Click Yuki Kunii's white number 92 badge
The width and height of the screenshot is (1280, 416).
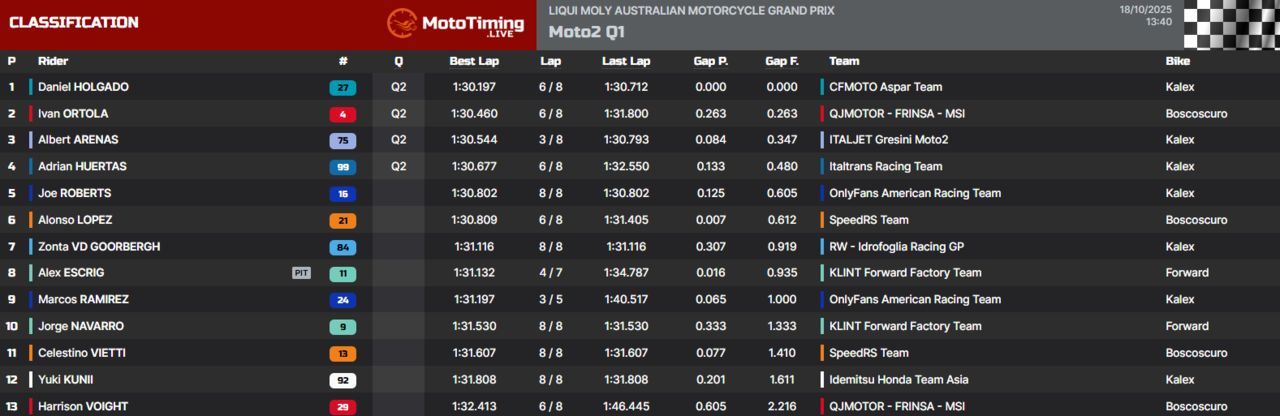coord(342,380)
